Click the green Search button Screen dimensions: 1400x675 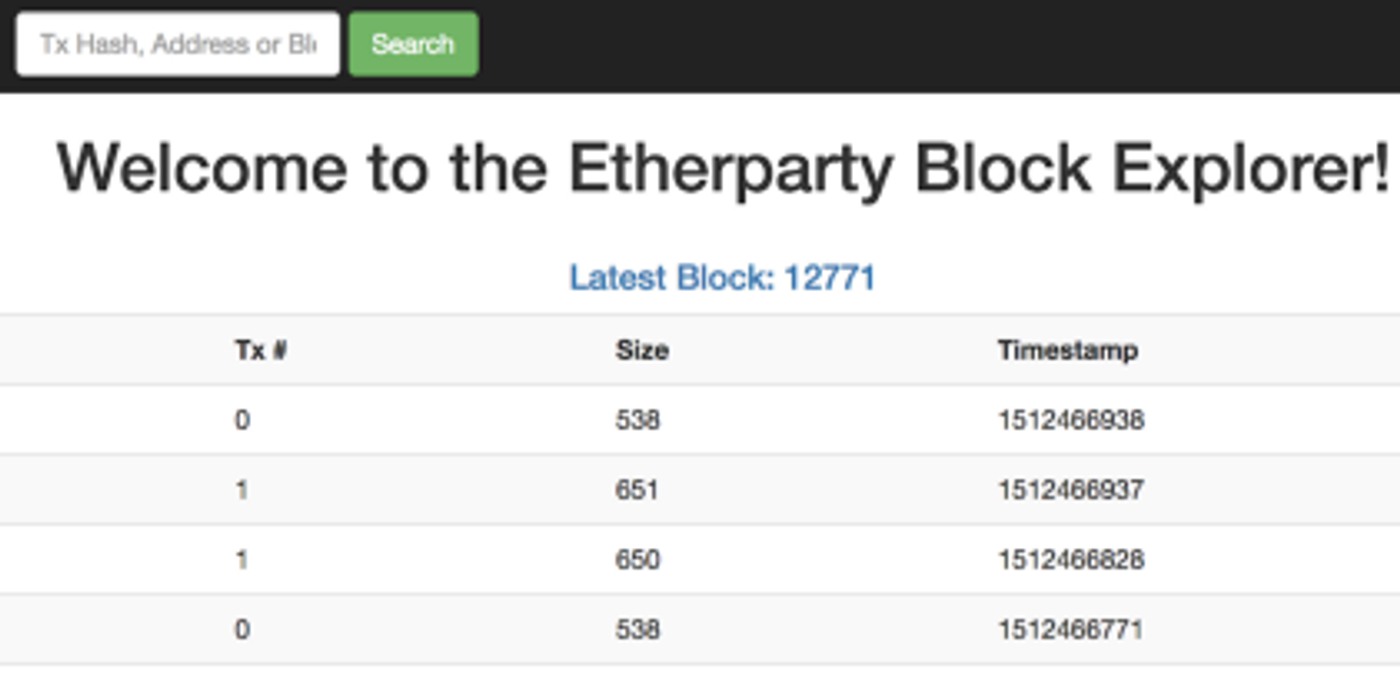click(x=412, y=43)
